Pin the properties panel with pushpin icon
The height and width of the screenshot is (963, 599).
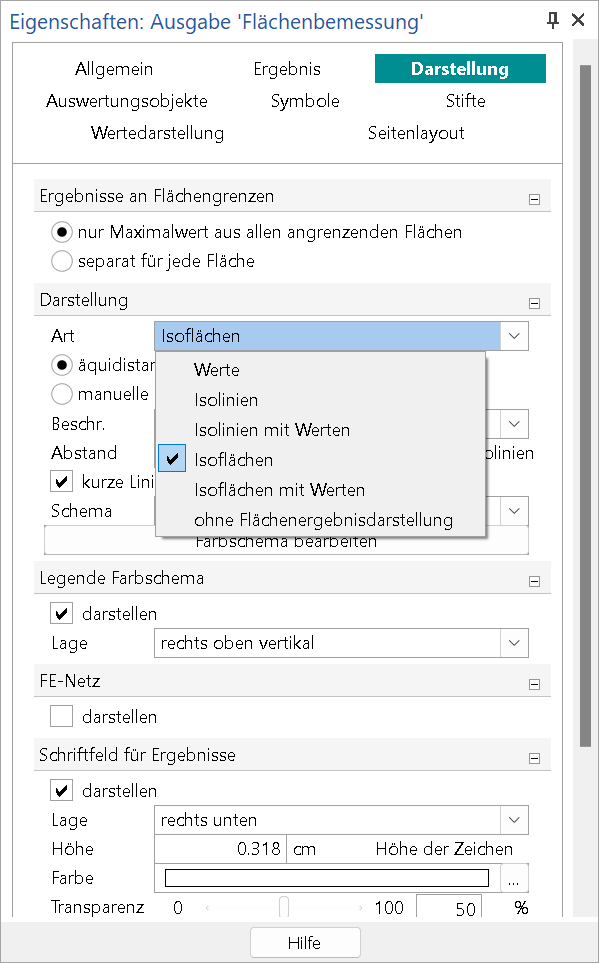pos(553,20)
